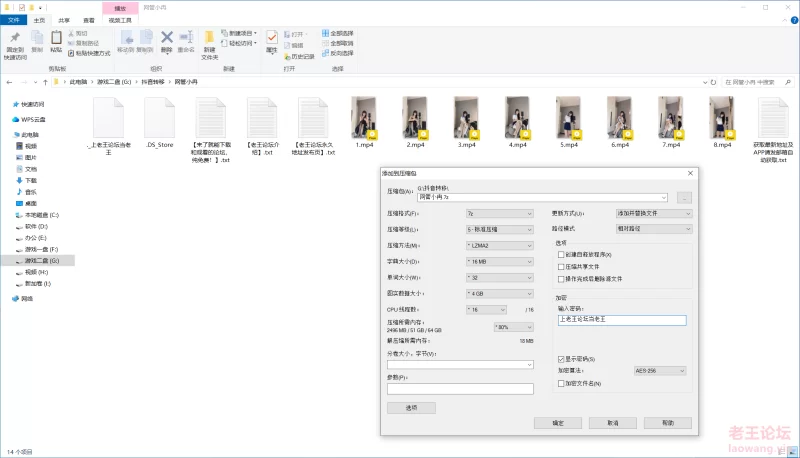Viewport: 800px width, 458px height.
Task: Open CPU threads 16 dropdown
Action: click(x=486, y=310)
